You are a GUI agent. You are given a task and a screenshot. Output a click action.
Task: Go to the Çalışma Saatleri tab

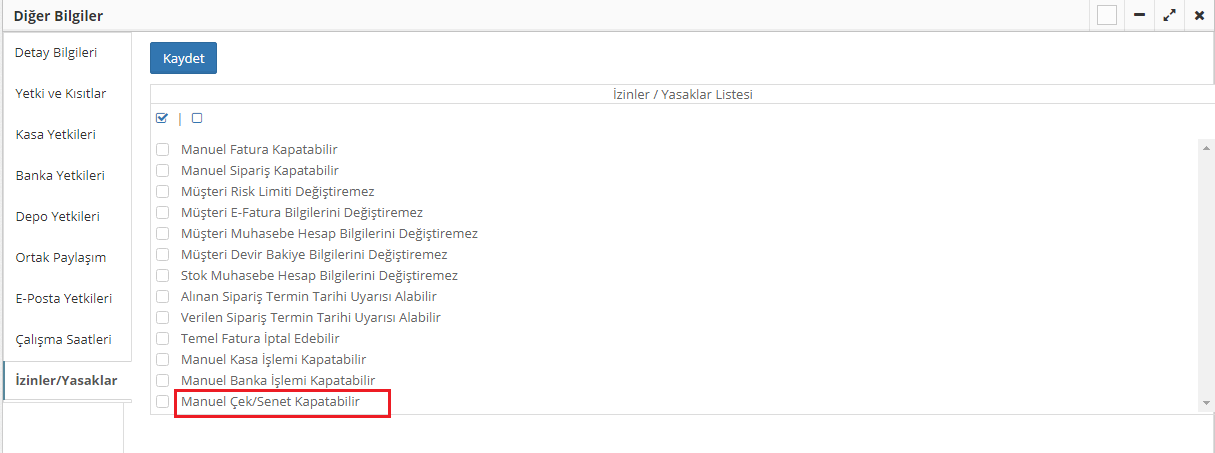pos(63,339)
